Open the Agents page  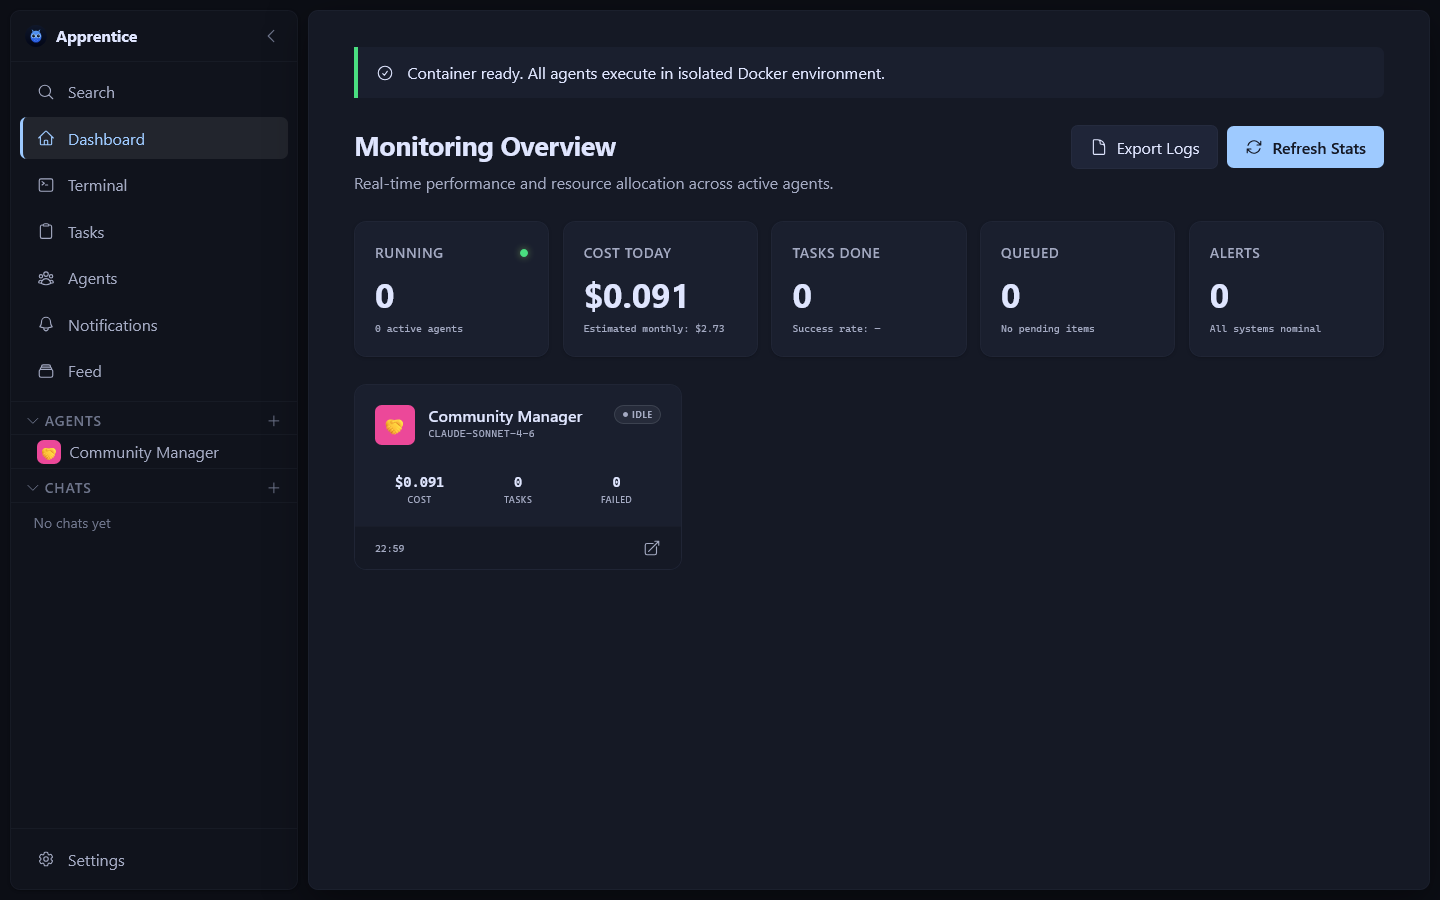[154, 278]
